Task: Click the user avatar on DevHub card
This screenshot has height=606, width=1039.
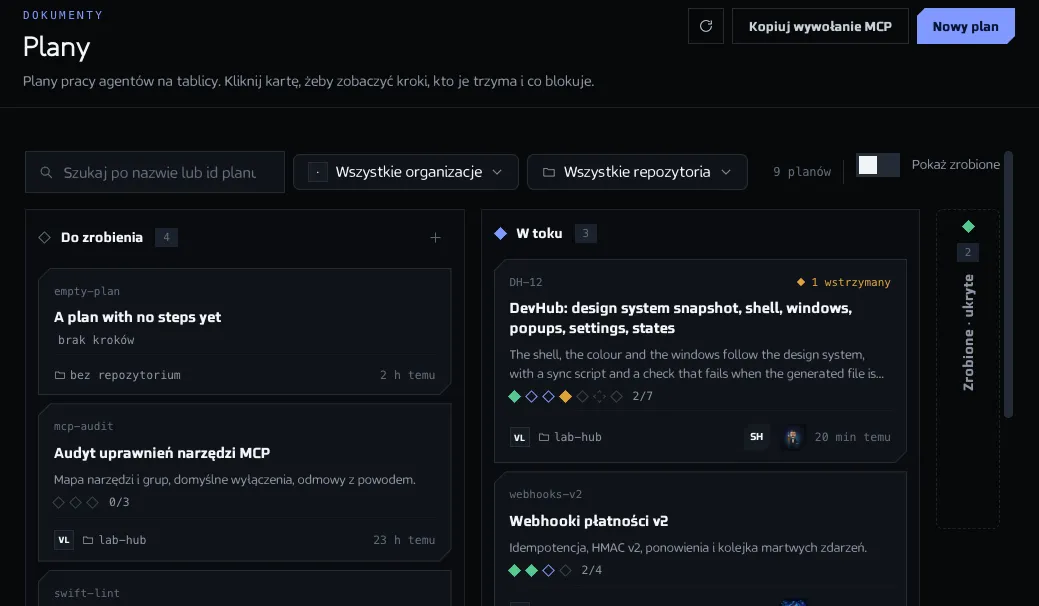Action: (x=793, y=437)
